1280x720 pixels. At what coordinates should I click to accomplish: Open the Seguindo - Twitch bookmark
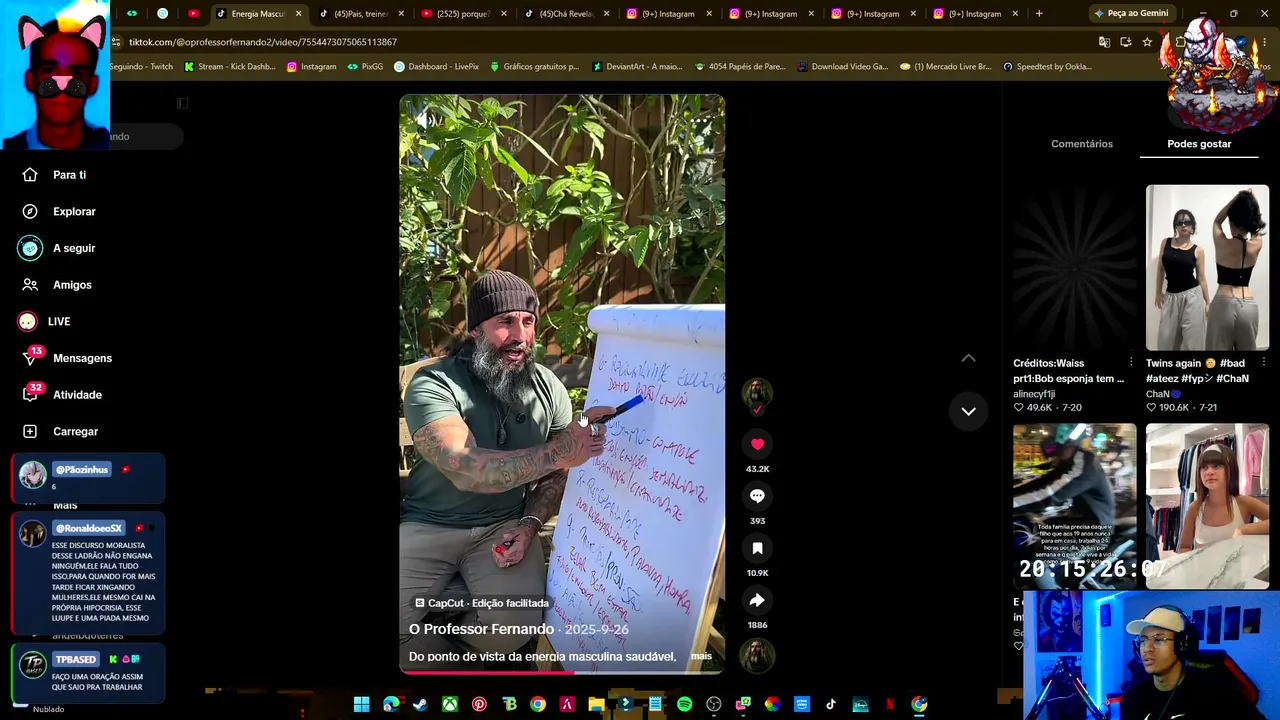coord(141,67)
